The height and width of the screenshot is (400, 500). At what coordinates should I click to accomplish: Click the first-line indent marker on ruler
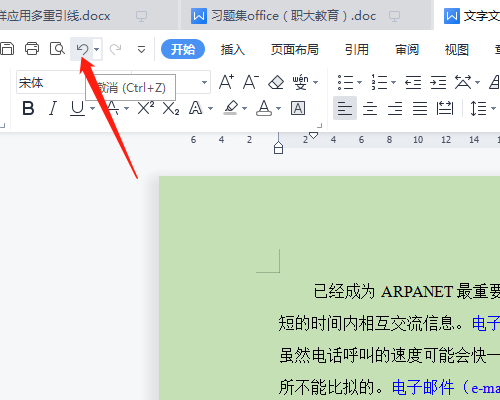click(x=313, y=135)
